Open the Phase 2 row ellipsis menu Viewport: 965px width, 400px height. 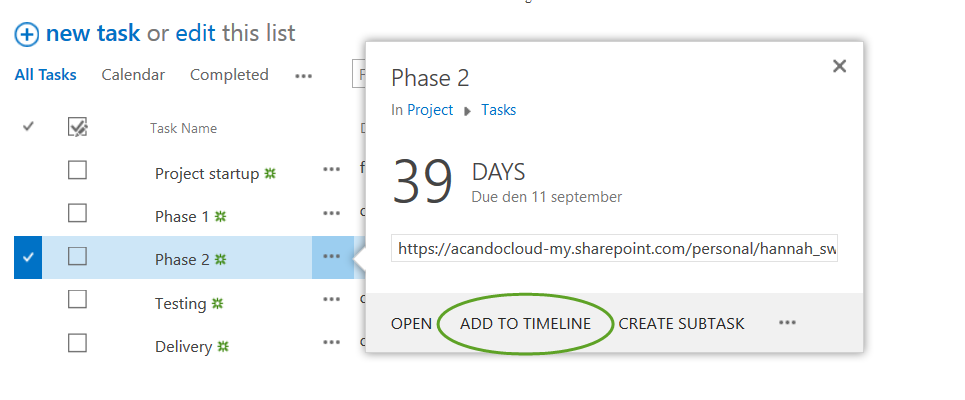(332, 257)
